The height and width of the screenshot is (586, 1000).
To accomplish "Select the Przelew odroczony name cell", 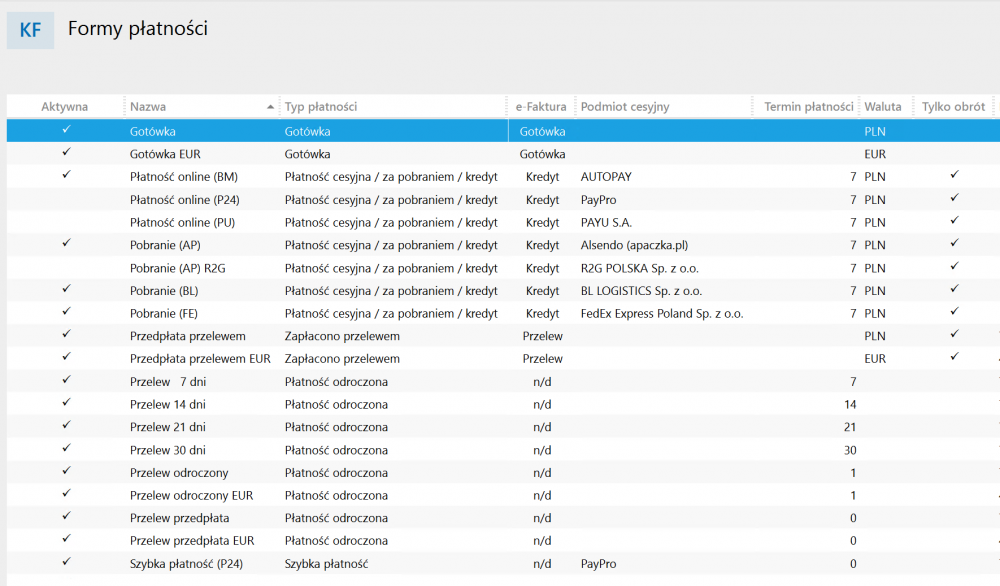I will [179, 473].
